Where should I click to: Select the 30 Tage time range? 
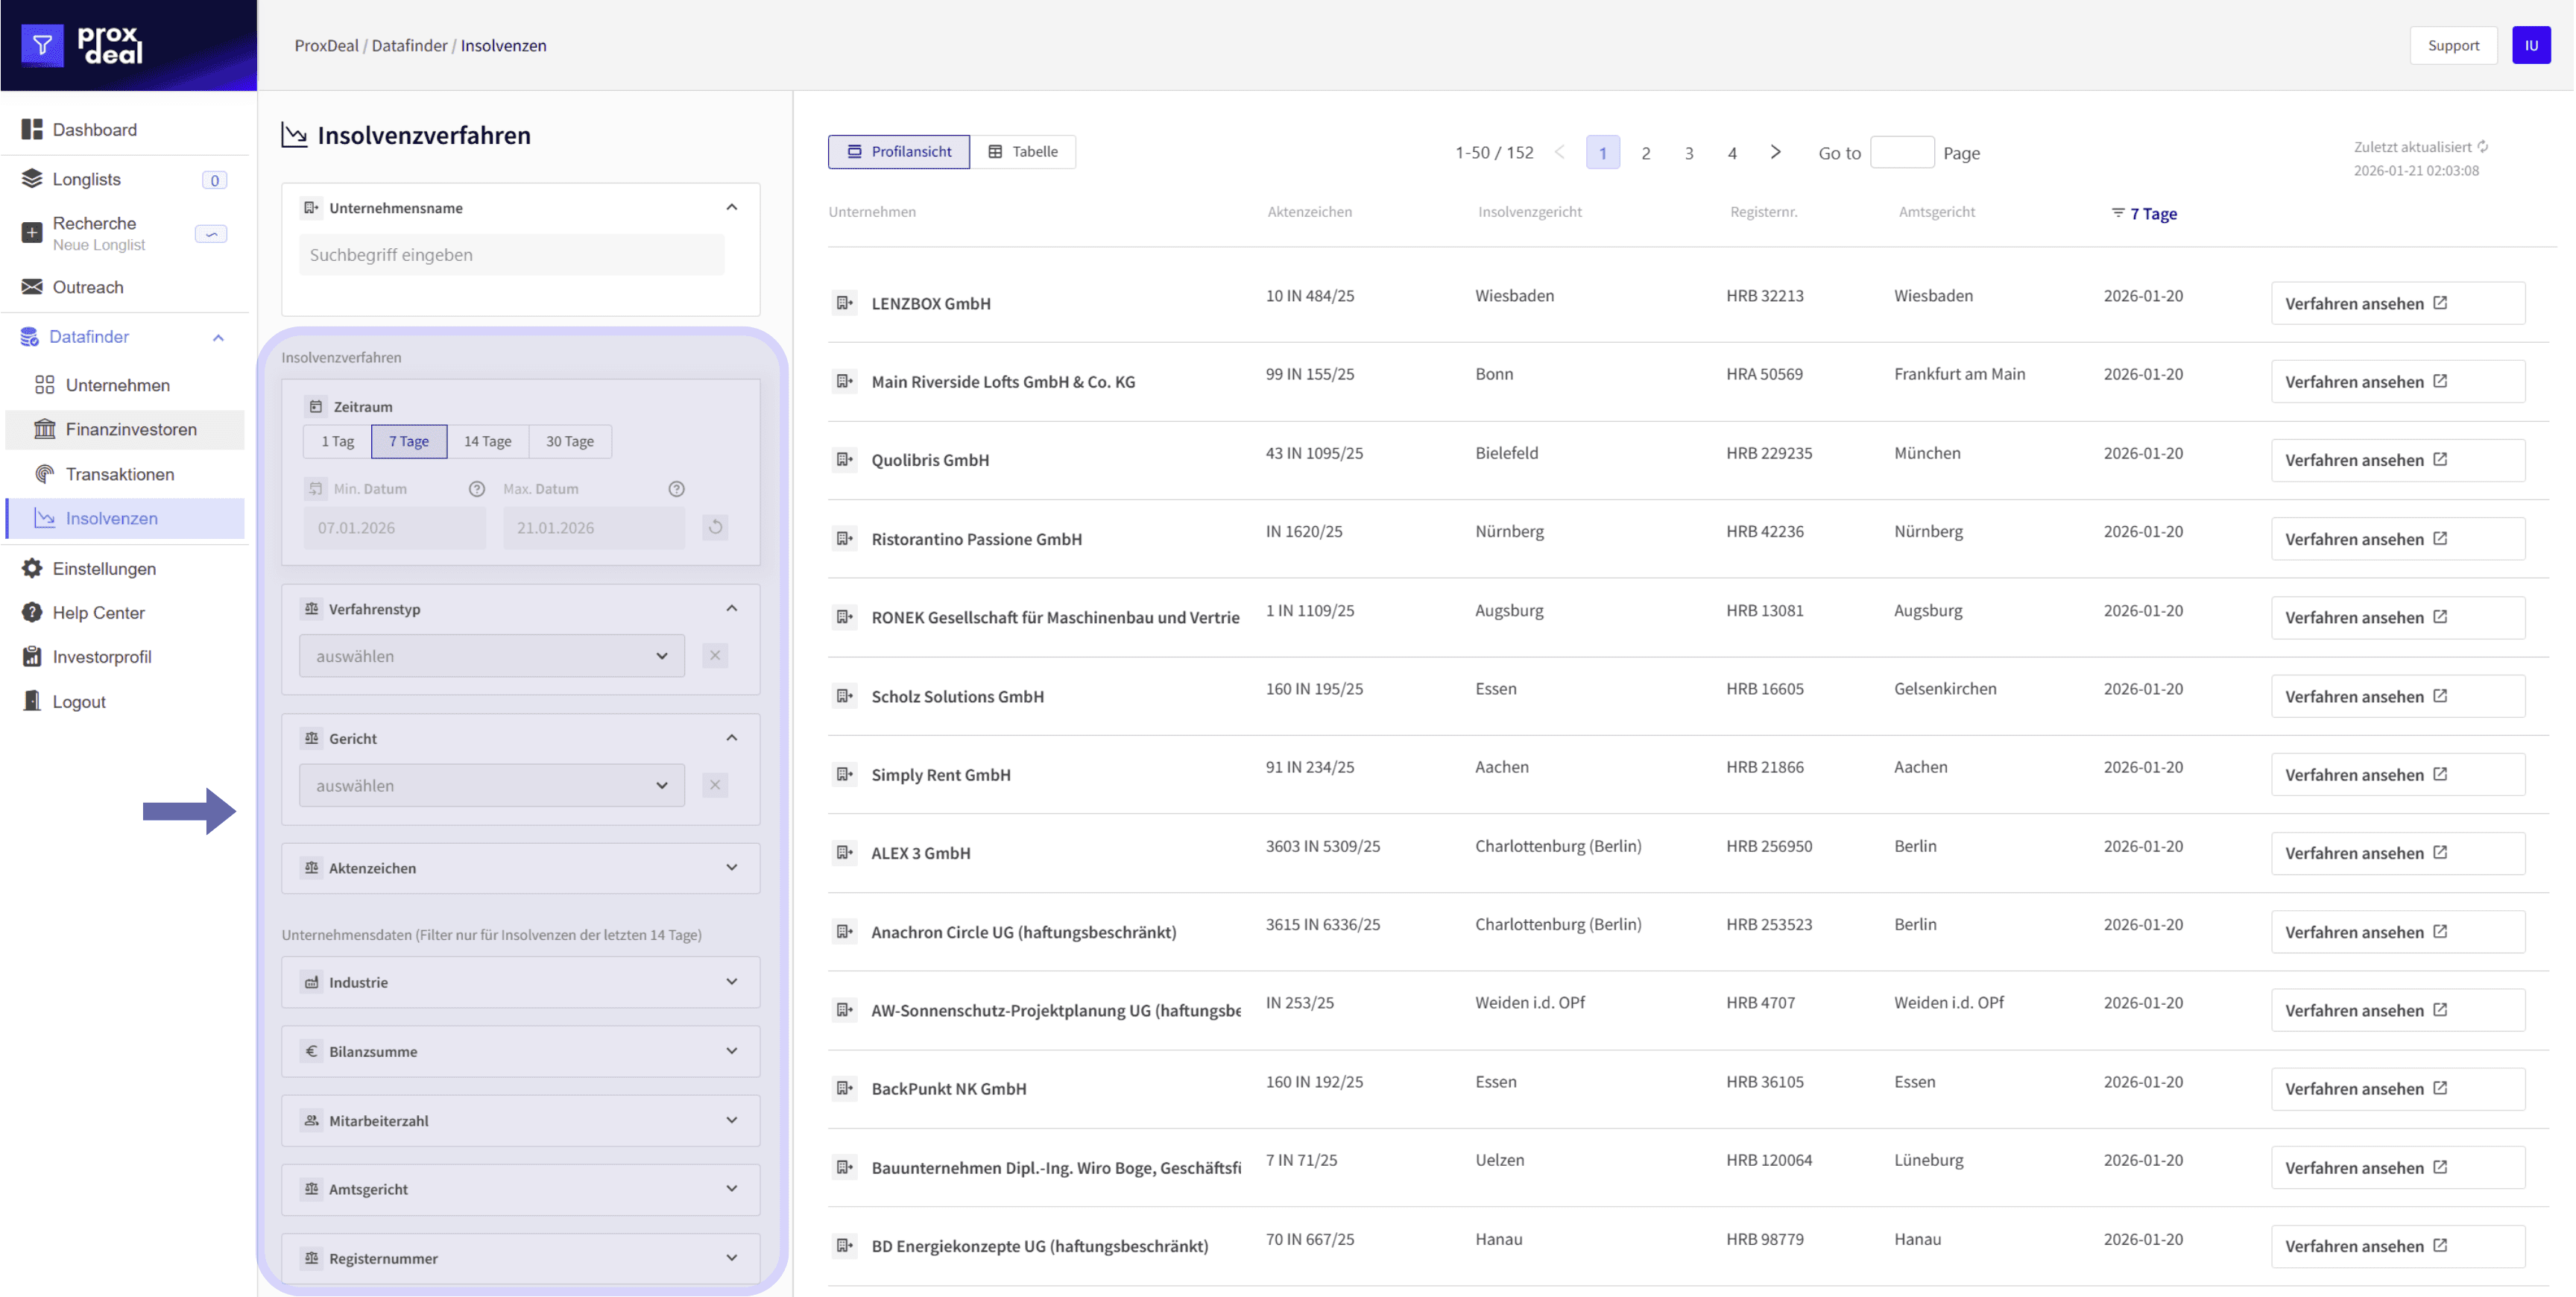pyautogui.click(x=569, y=441)
